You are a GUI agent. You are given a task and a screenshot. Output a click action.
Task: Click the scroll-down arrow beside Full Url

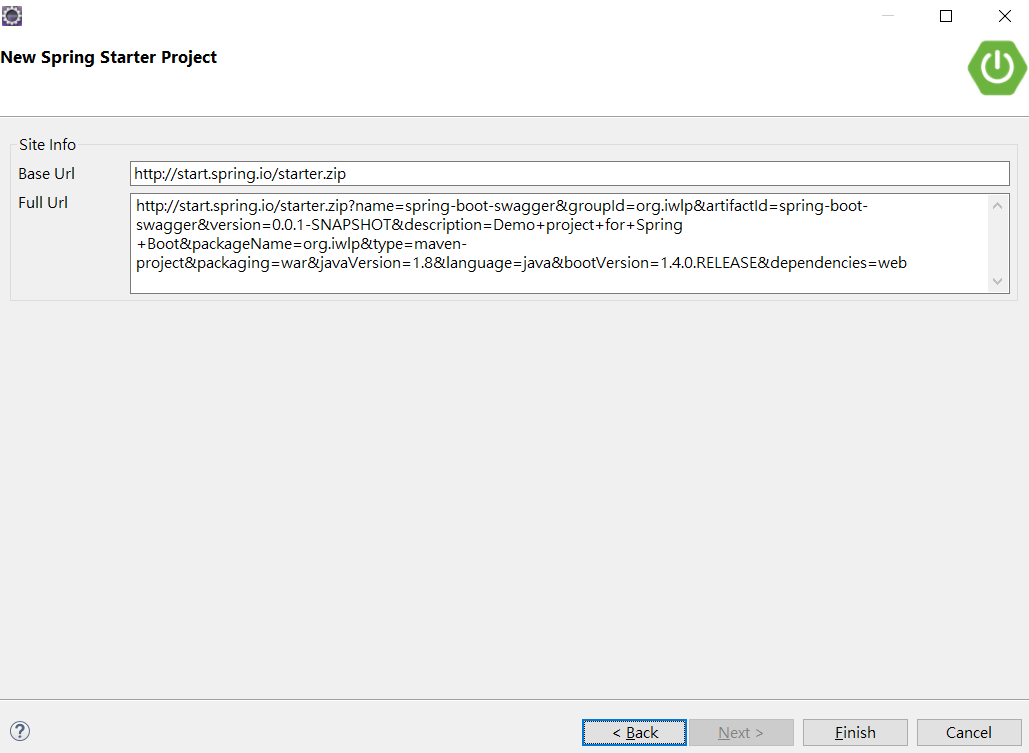[x=997, y=282]
